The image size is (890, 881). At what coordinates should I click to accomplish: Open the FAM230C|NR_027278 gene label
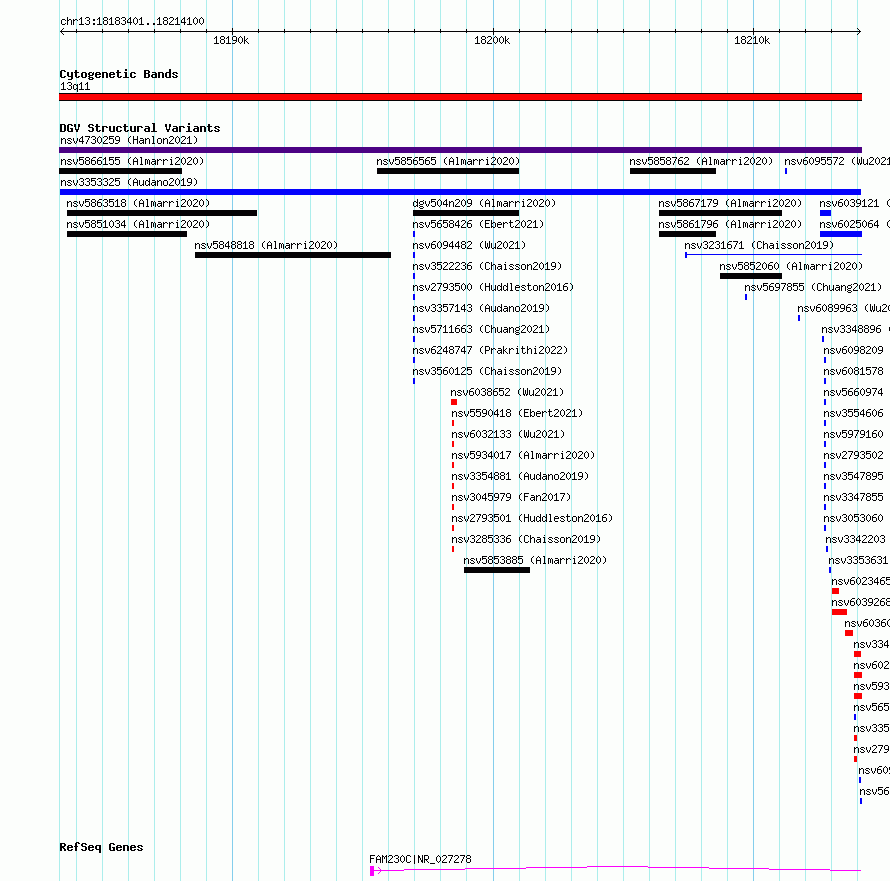pos(420,859)
